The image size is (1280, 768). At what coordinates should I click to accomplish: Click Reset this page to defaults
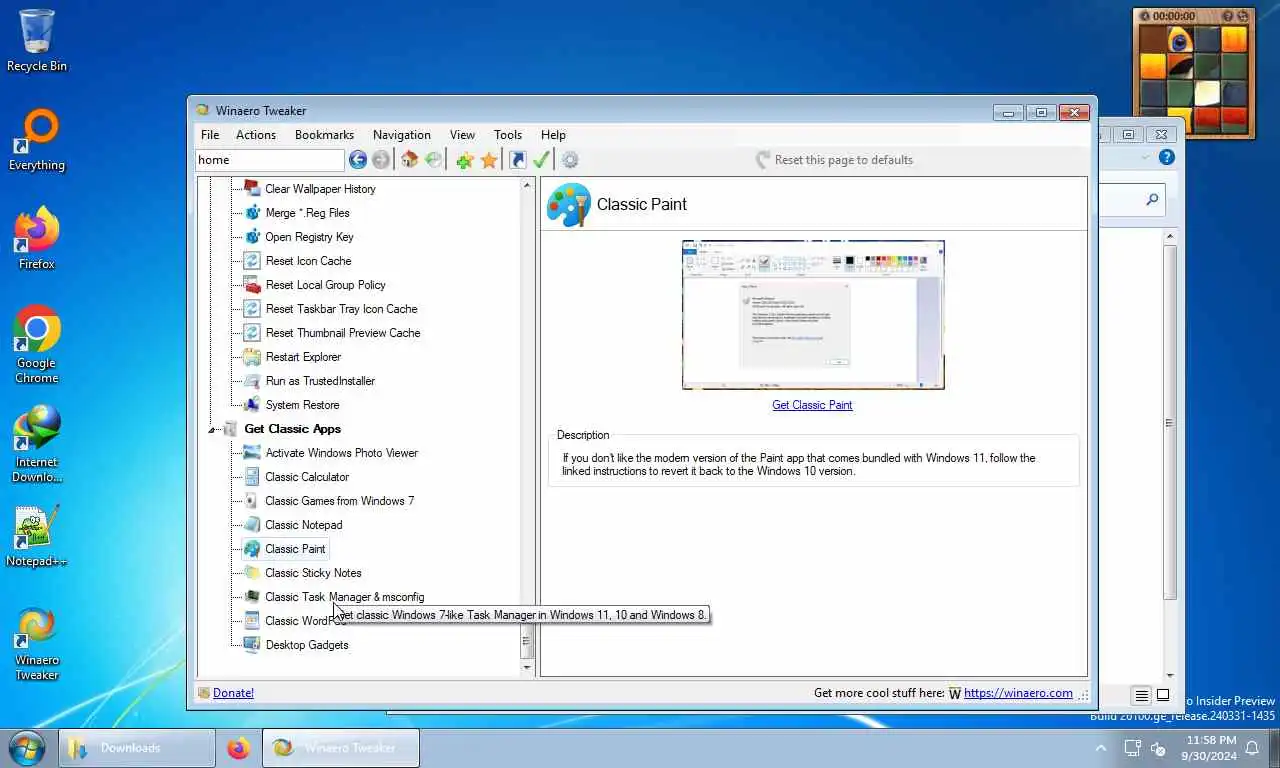point(834,160)
